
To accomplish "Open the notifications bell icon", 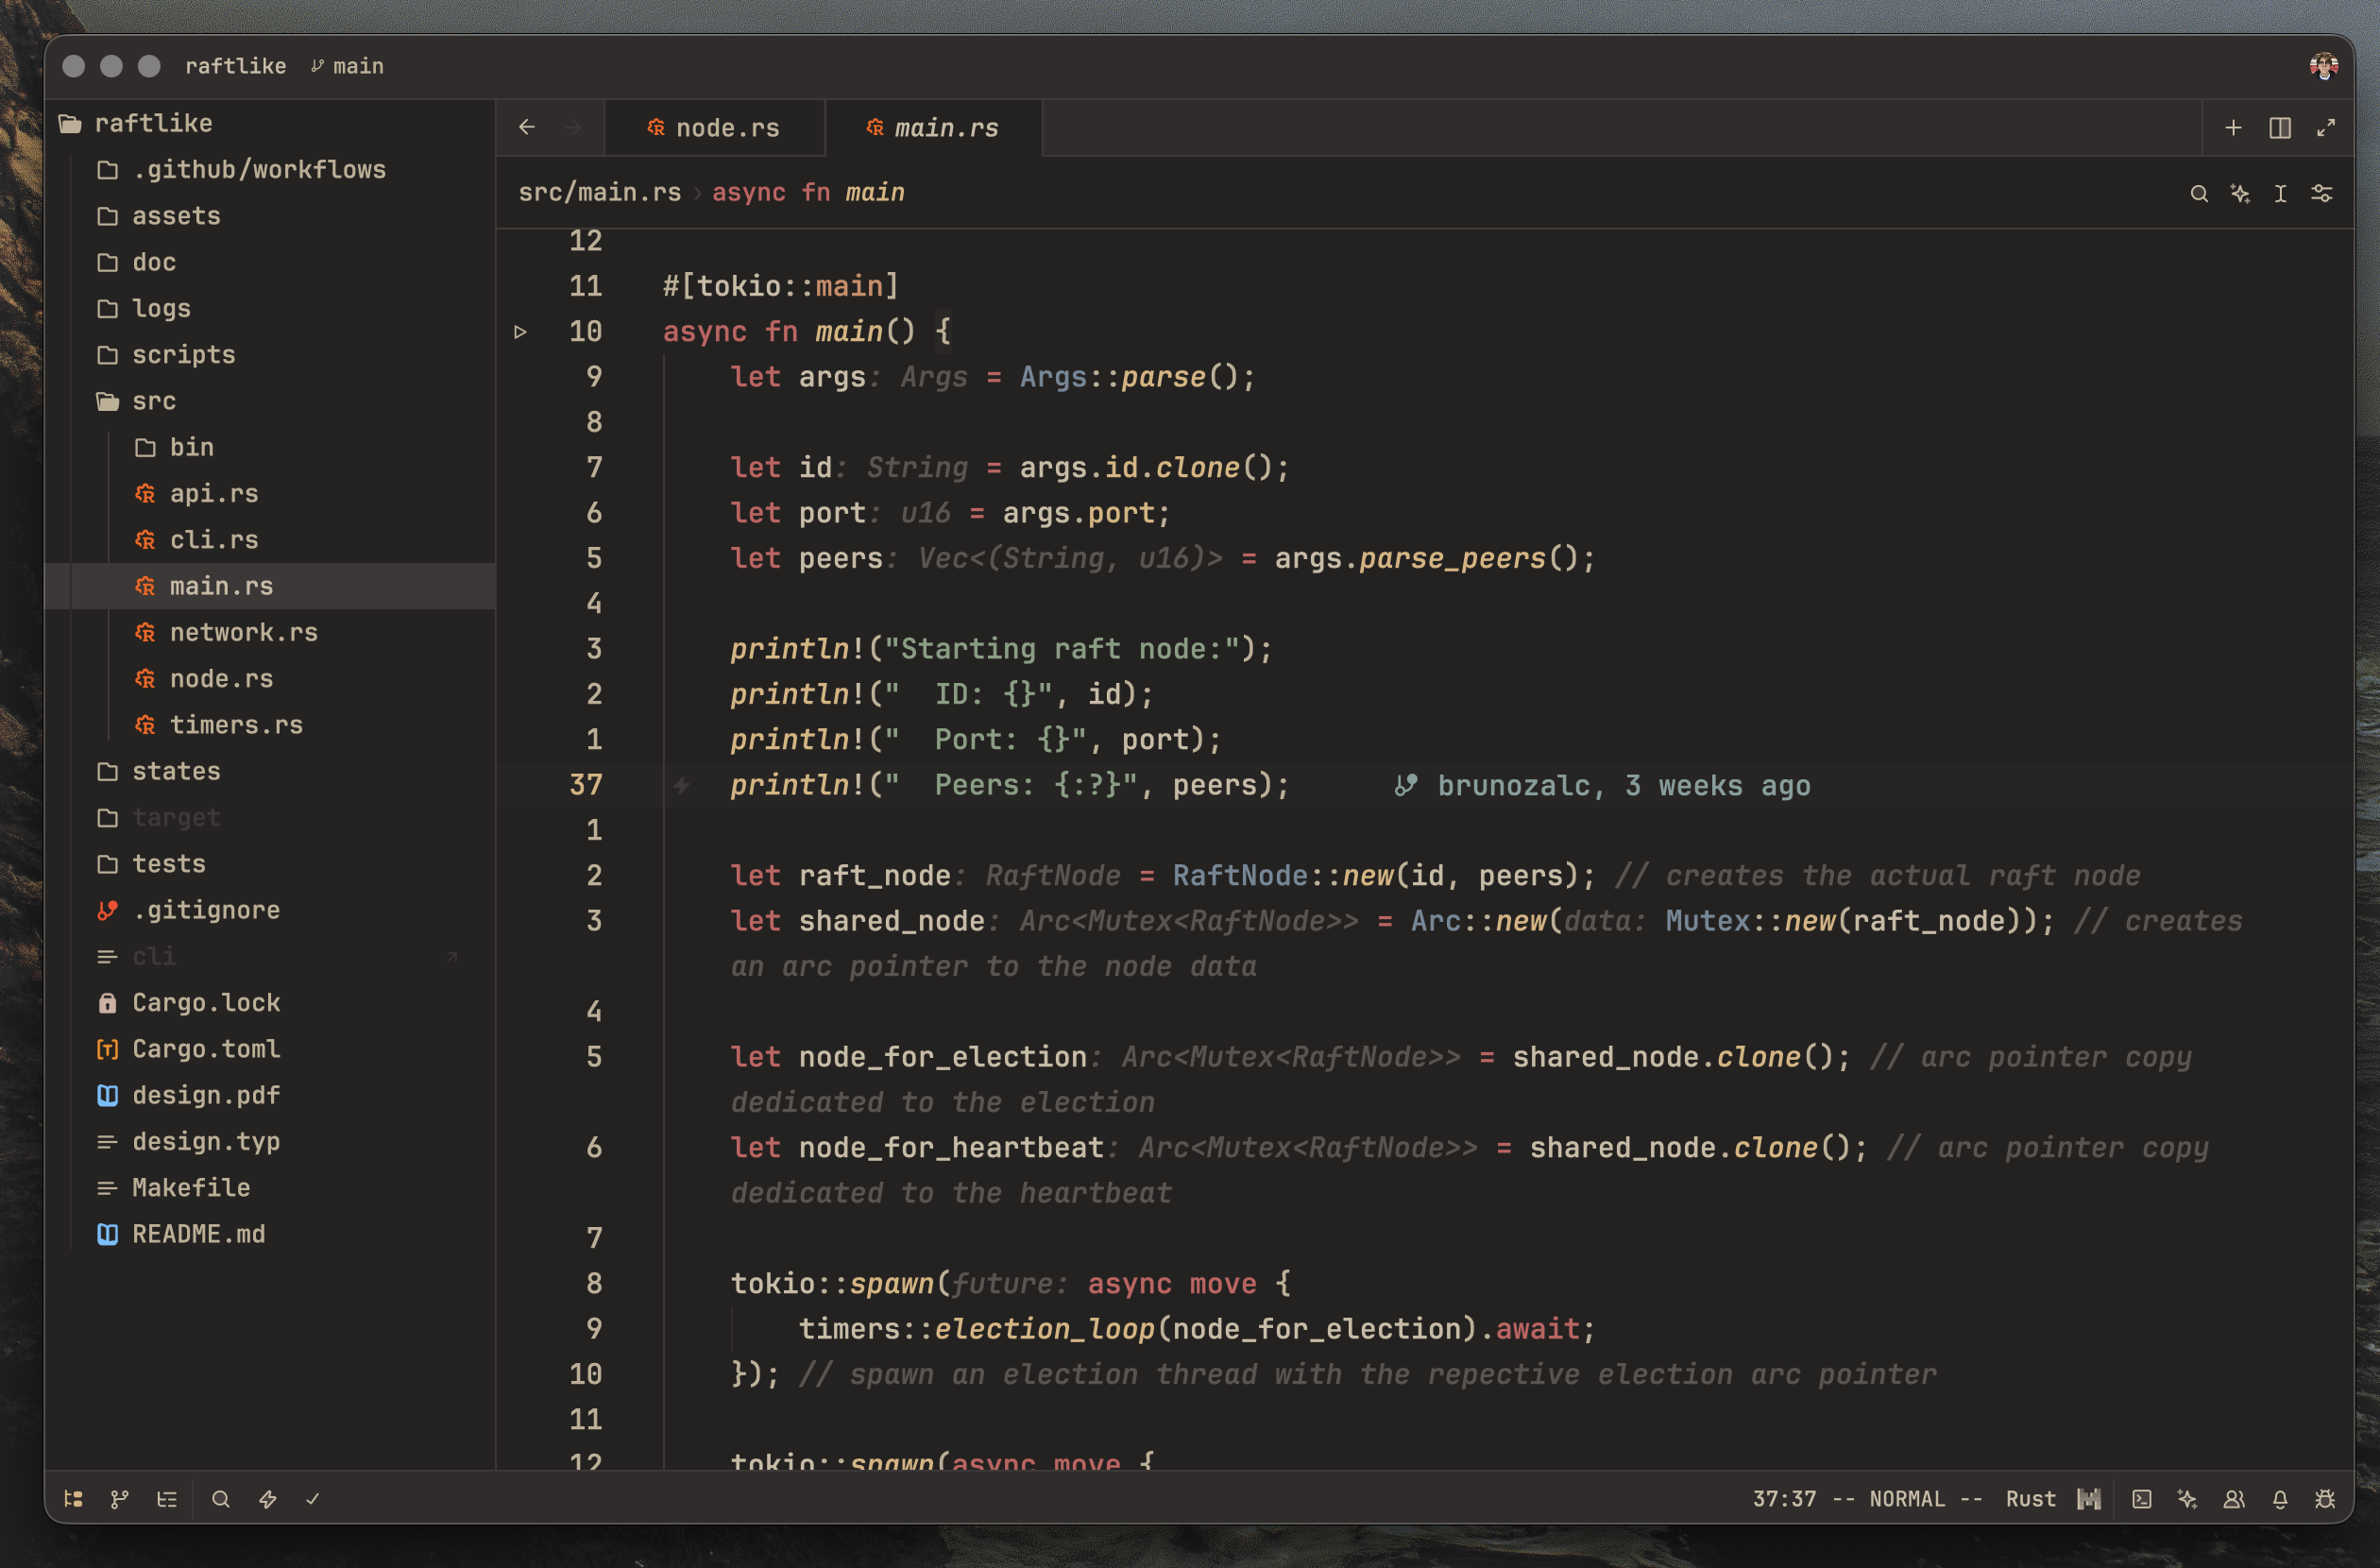I will (2280, 1498).
